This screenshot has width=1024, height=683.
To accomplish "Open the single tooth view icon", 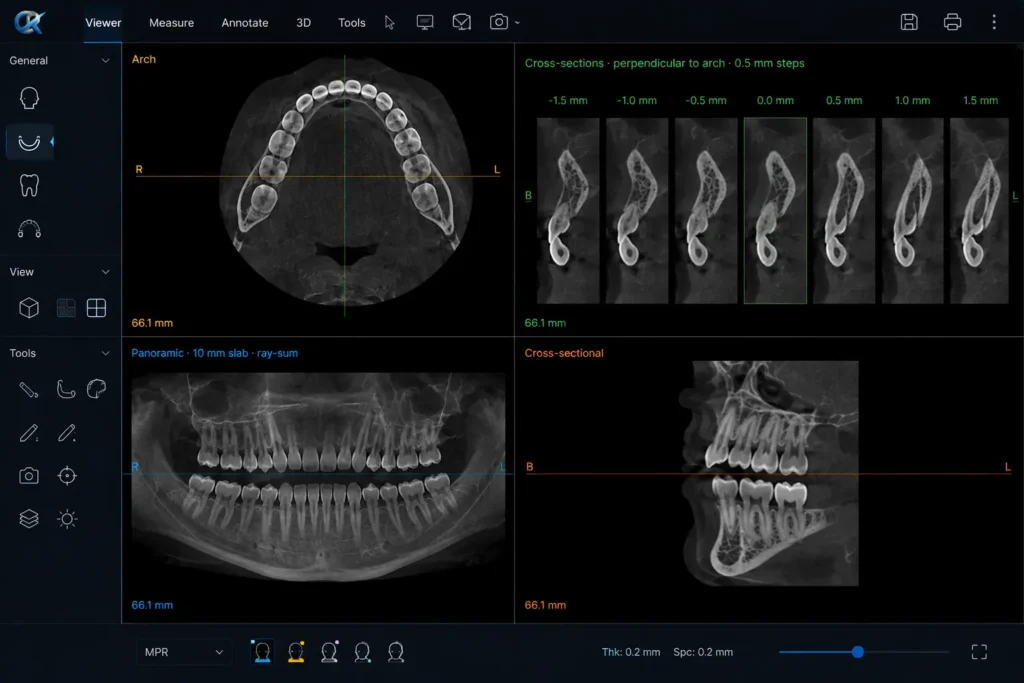I will [x=29, y=185].
